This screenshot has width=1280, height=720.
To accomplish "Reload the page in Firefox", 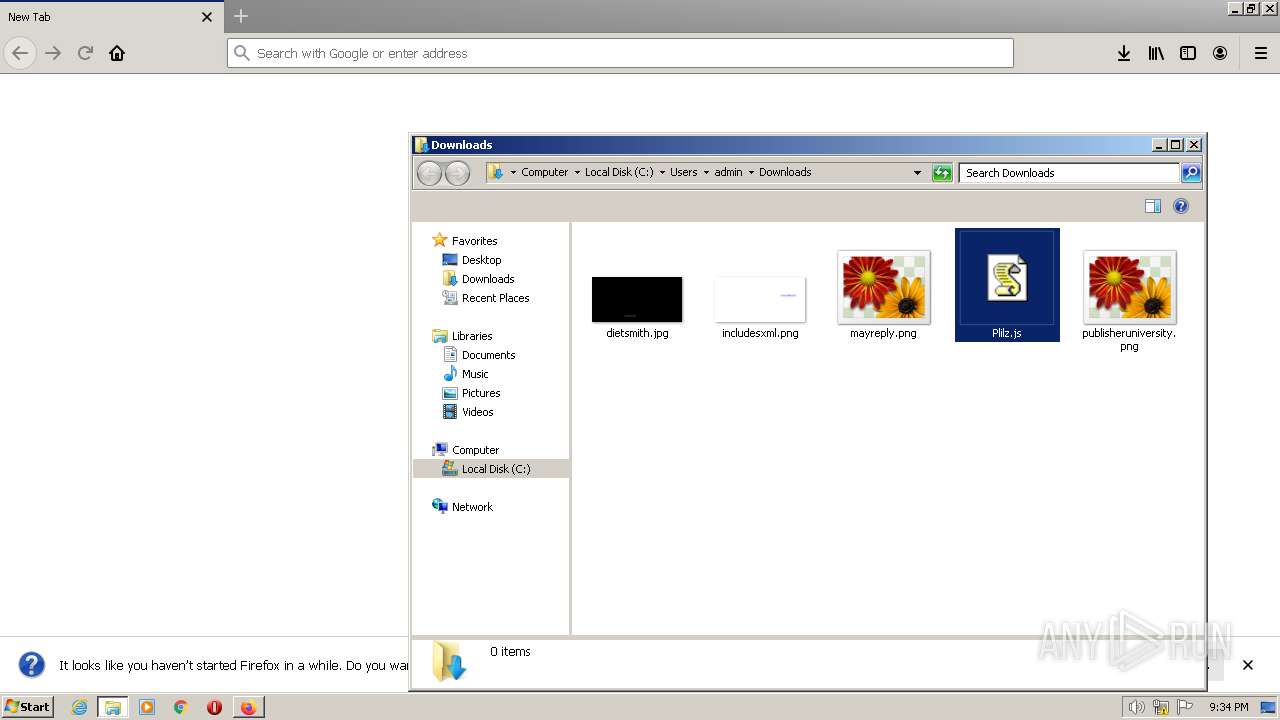I will (85, 53).
